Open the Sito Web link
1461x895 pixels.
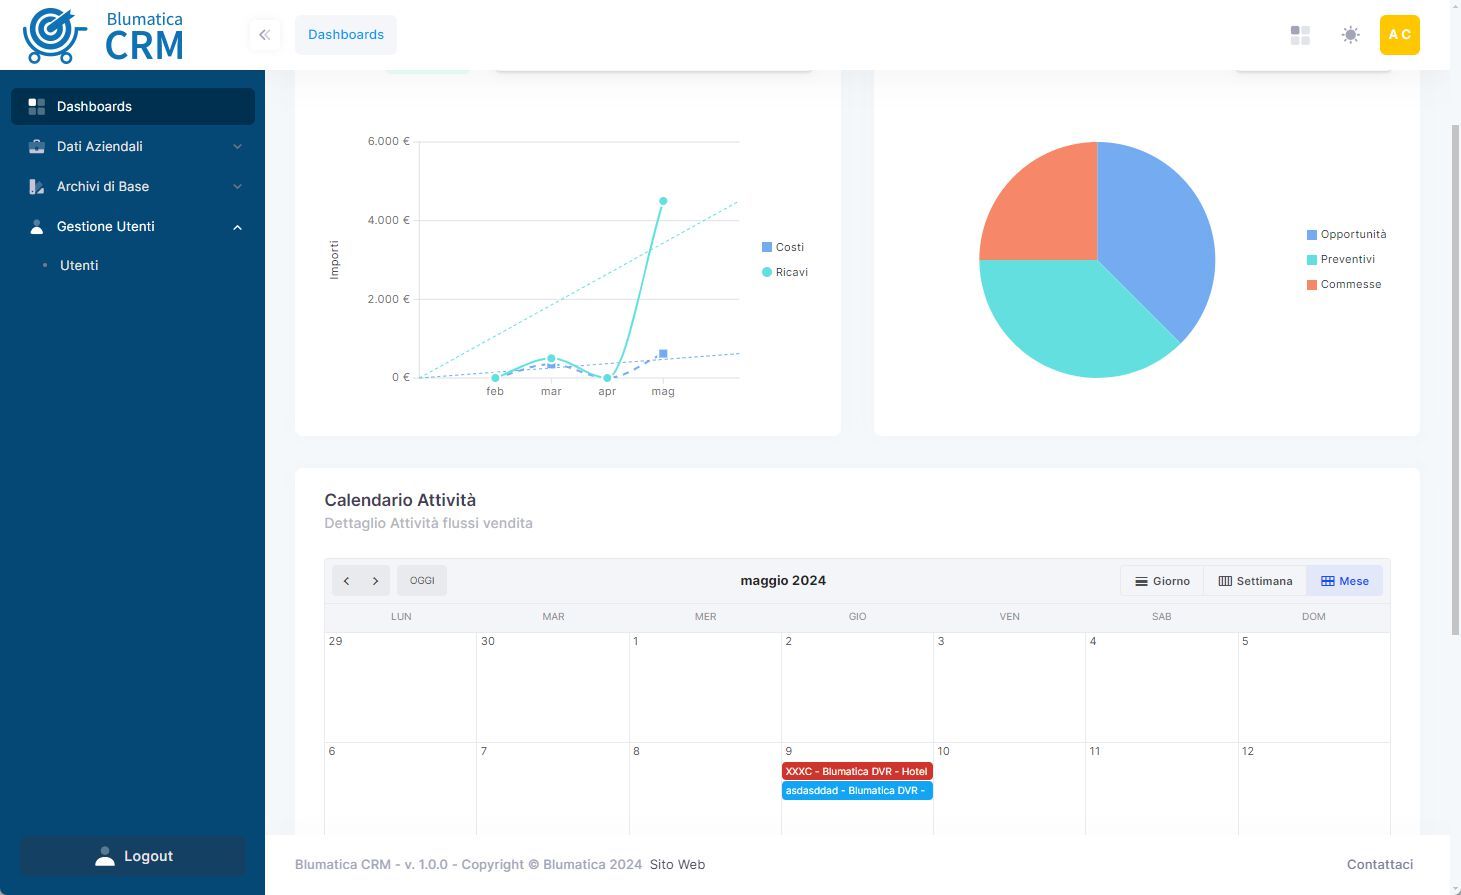[x=677, y=864]
